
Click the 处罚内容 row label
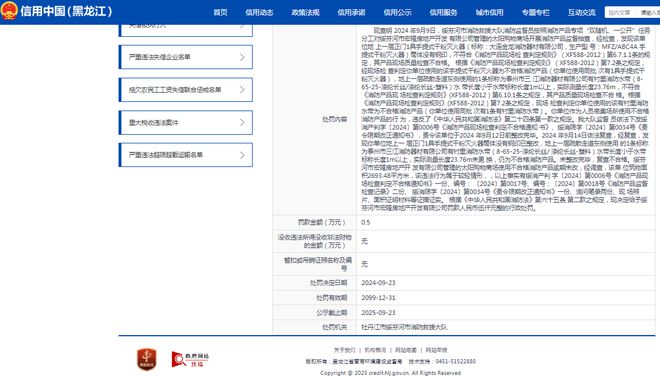click(335, 120)
